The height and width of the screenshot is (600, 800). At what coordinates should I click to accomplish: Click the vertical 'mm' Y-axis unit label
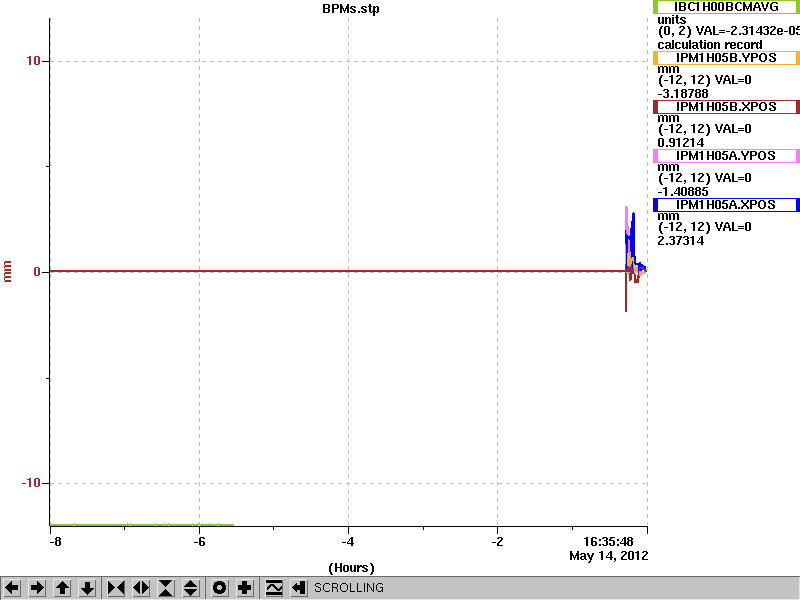[7, 271]
